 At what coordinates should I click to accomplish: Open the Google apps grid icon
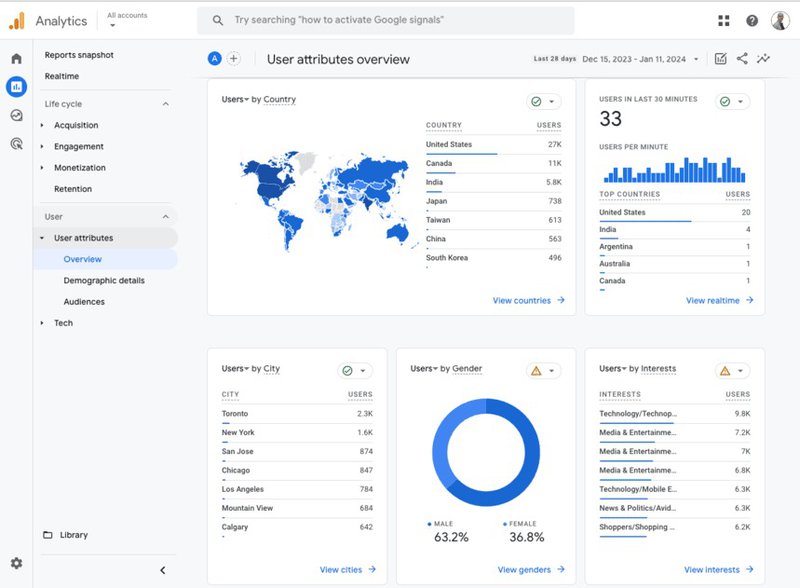coord(724,20)
